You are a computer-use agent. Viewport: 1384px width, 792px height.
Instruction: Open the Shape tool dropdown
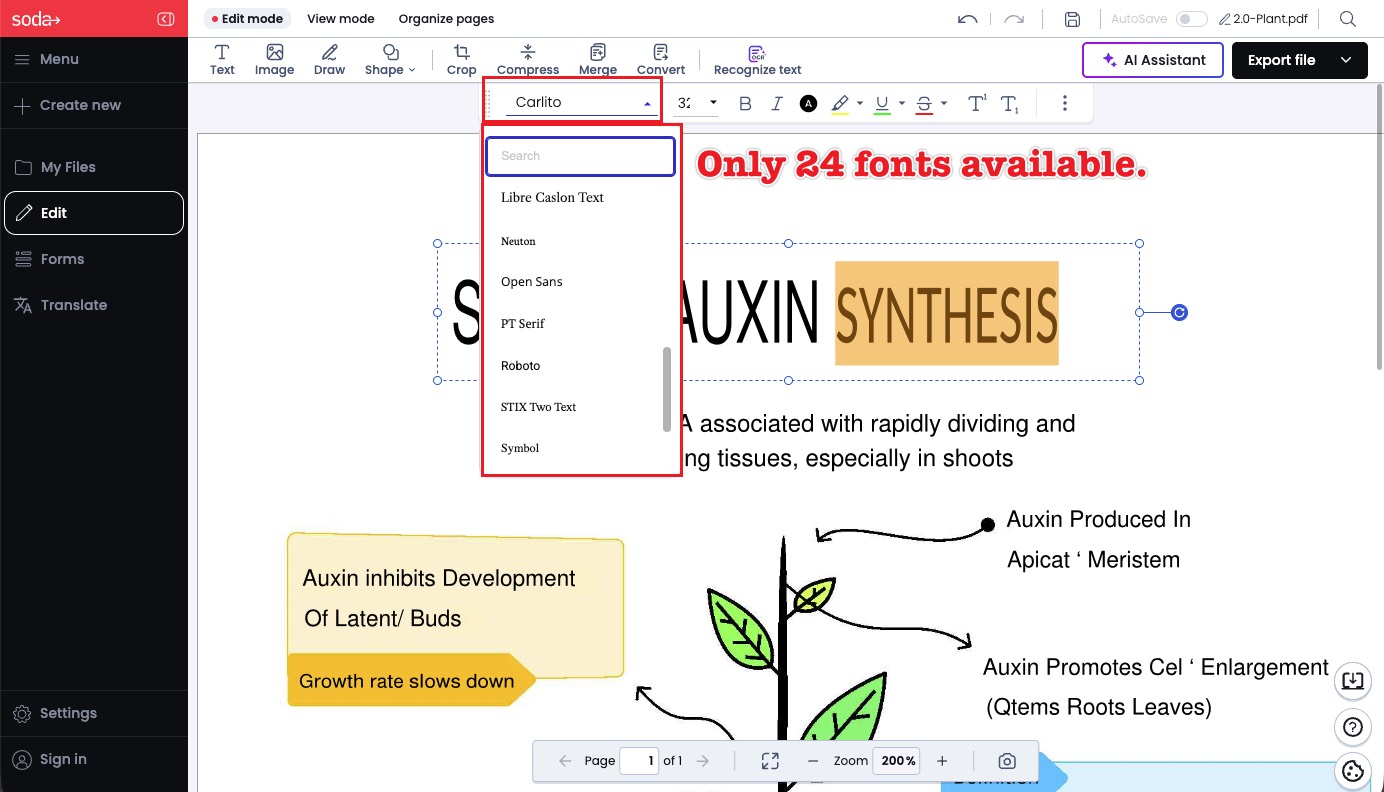click(x=390, y=60)
